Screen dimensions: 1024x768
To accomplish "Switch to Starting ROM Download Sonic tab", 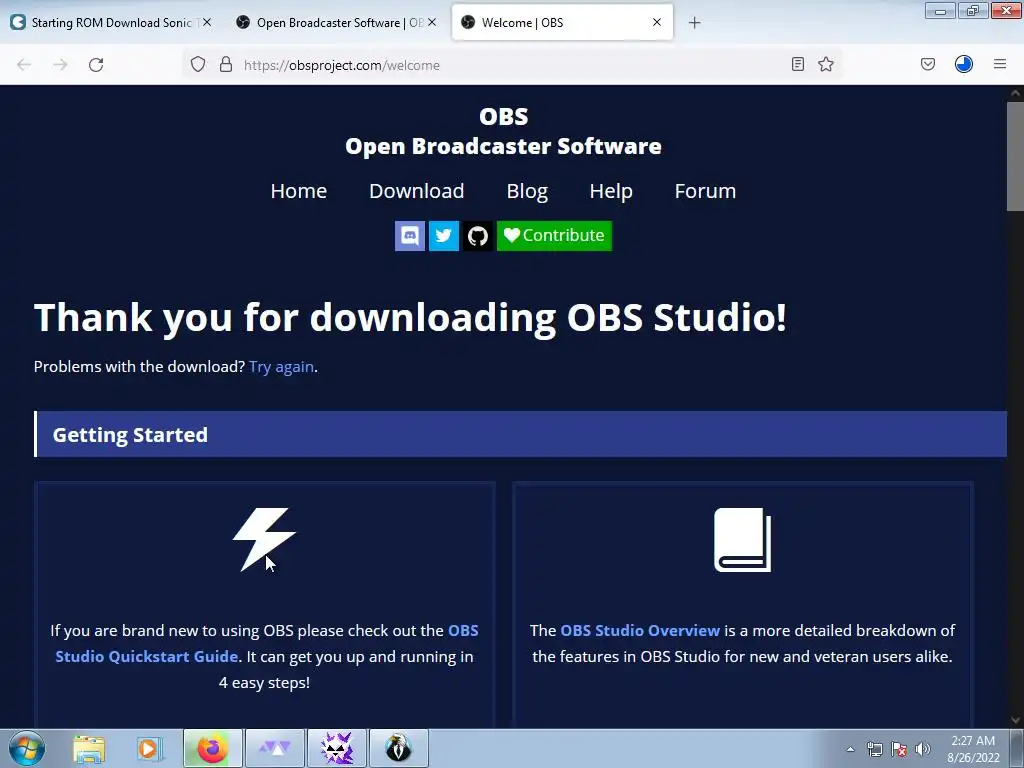I will point(111,23).
